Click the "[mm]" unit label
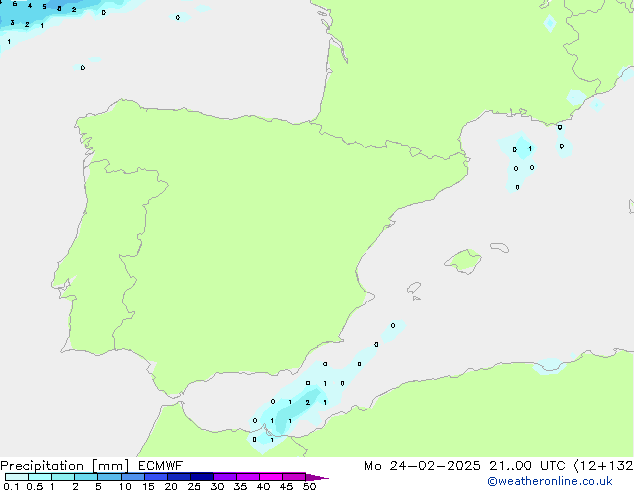 point(110,466)
